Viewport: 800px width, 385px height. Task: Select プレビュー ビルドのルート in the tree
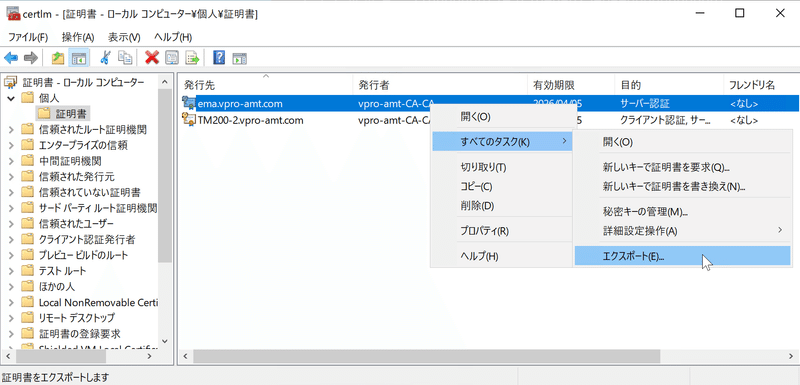coord(83,255)
